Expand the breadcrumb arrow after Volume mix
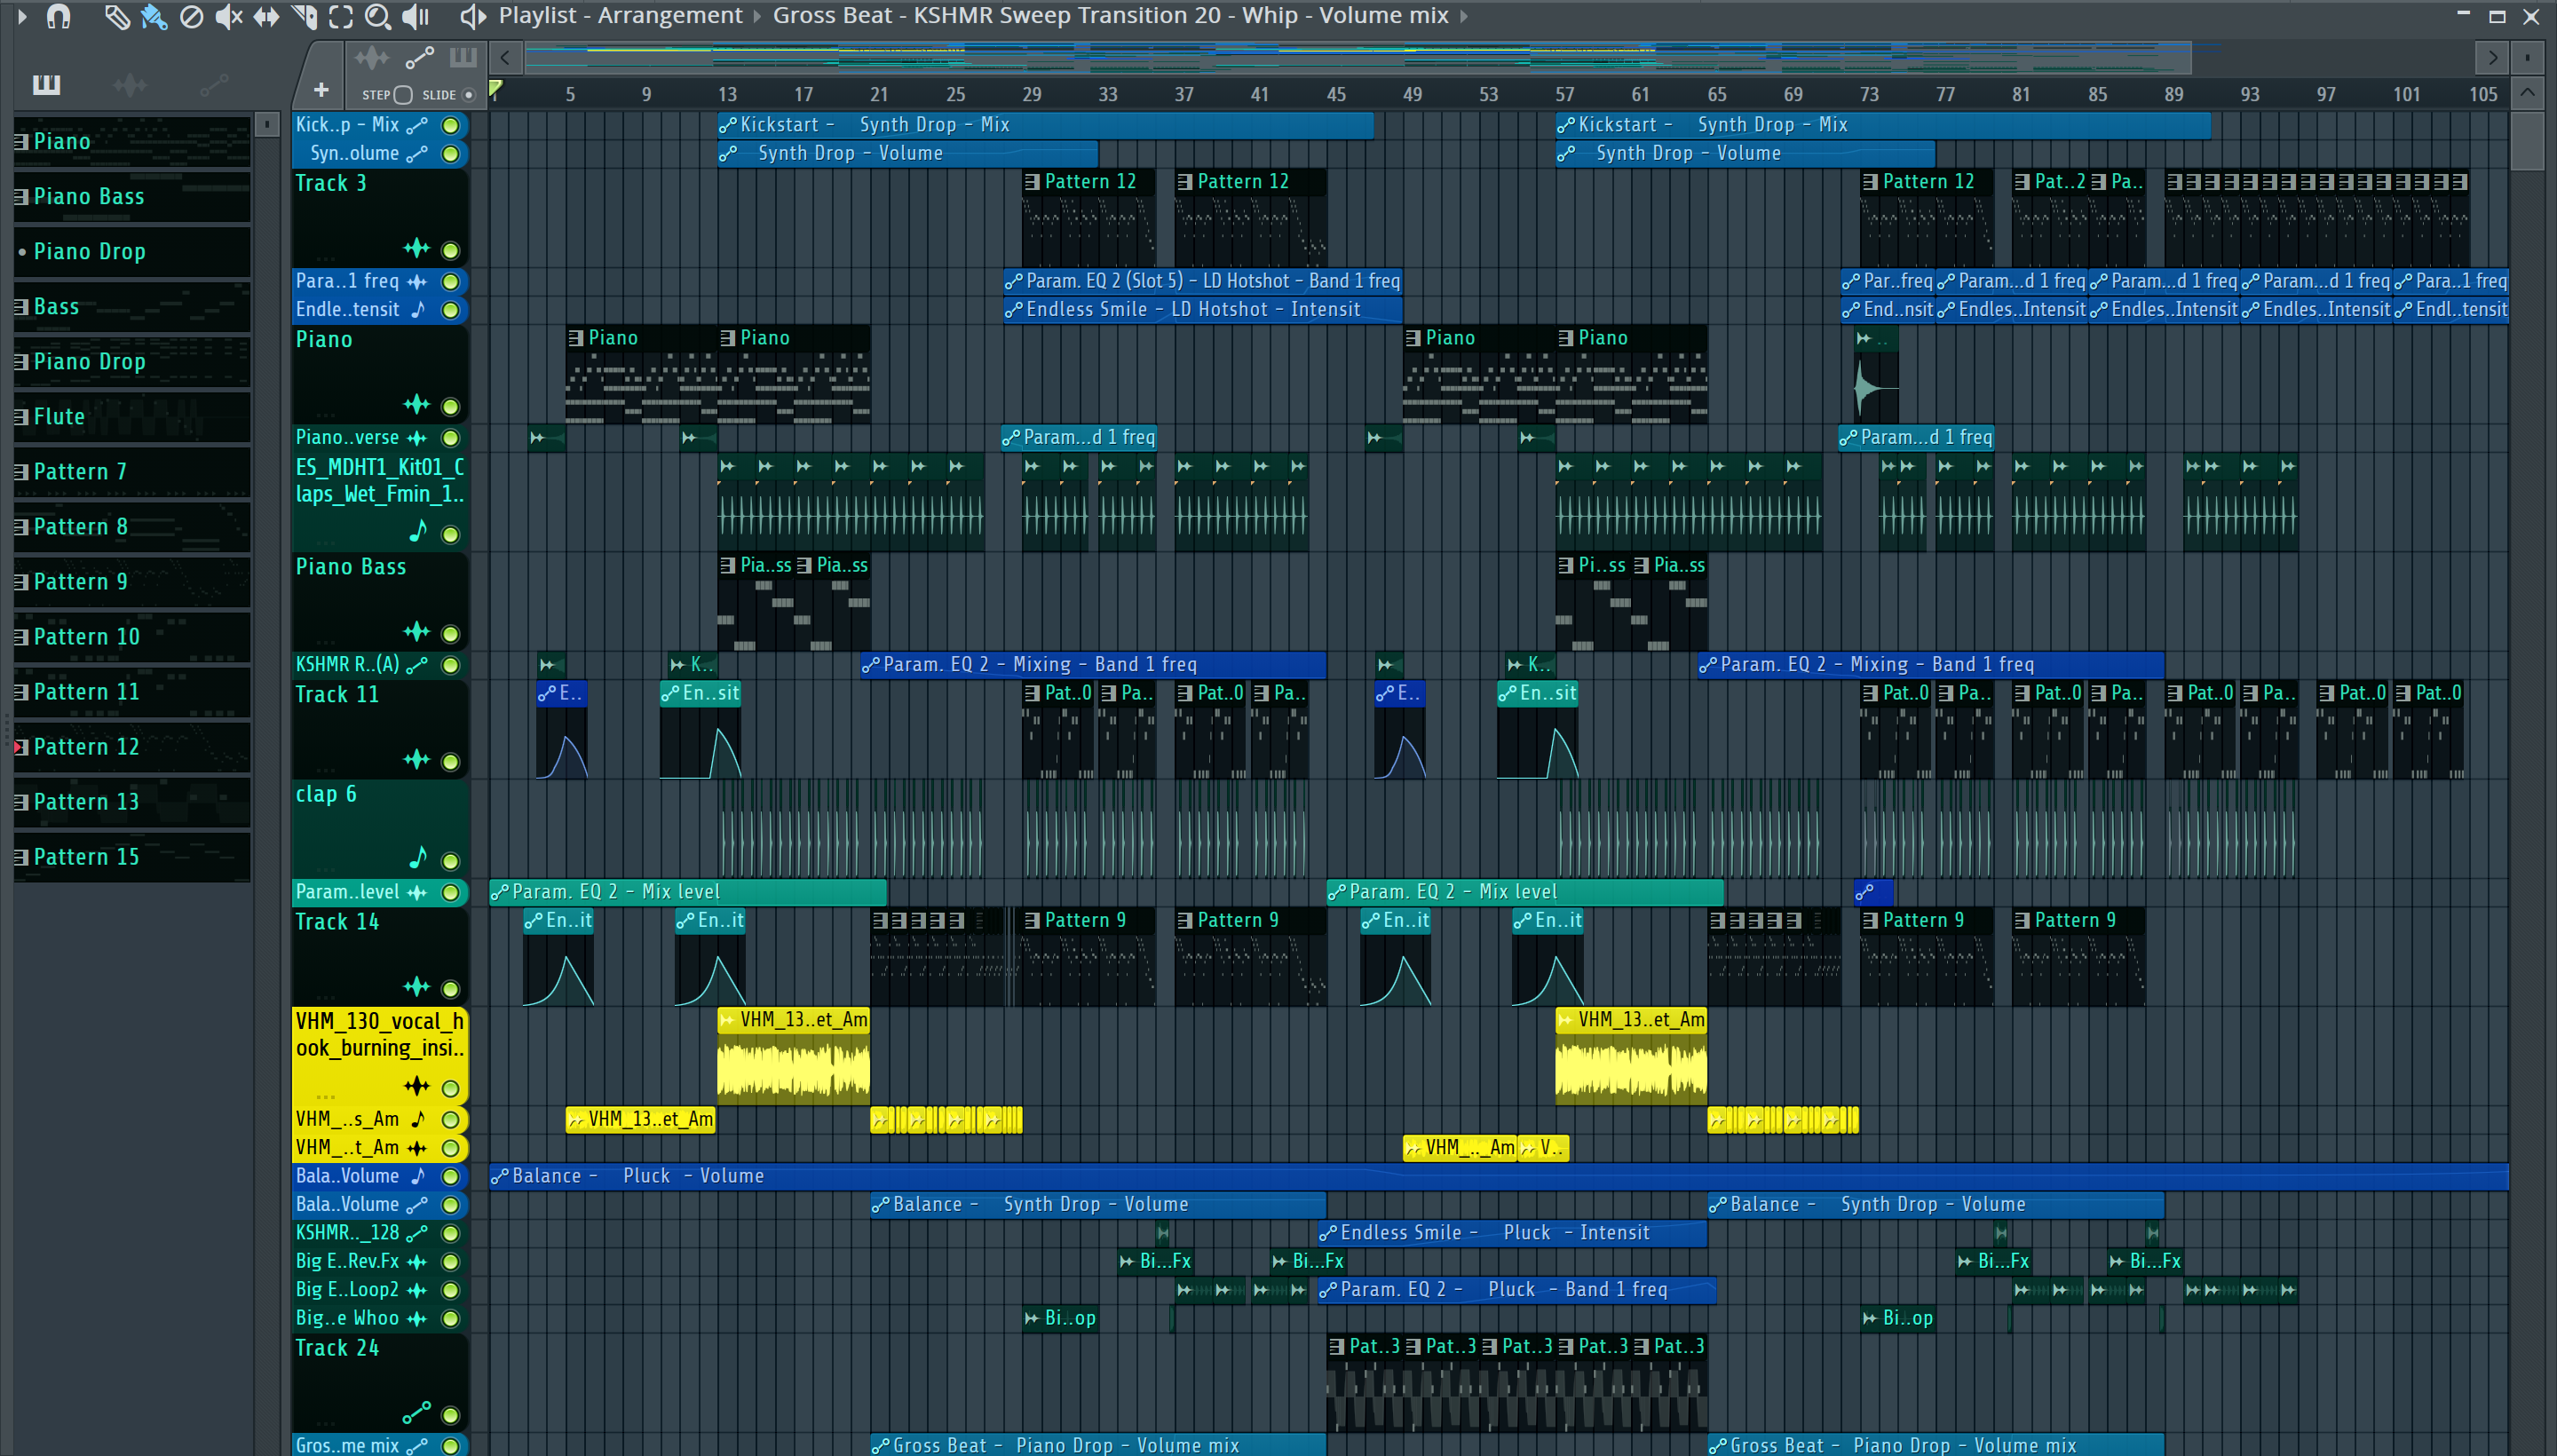 pos(1464,16)
